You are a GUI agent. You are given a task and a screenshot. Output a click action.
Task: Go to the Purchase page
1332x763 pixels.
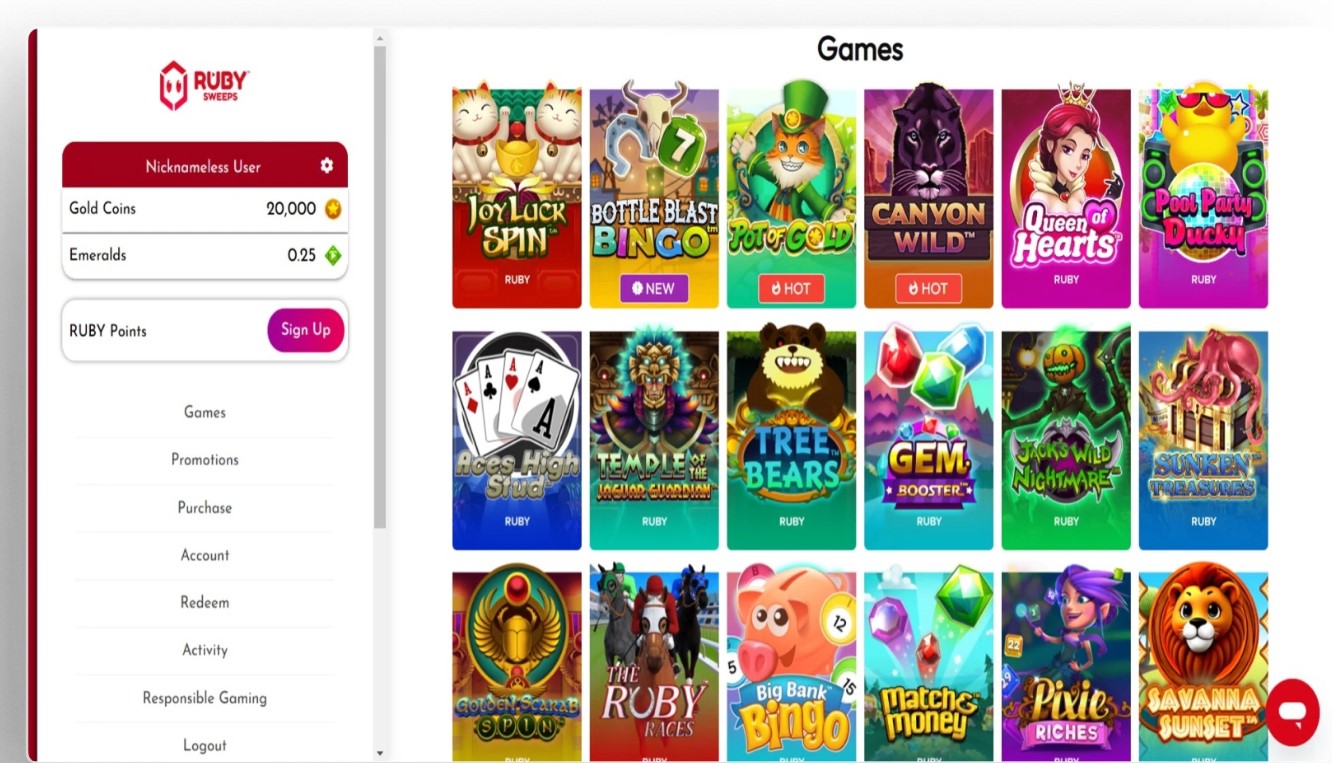pyautogui.click(x=205, y=508)
